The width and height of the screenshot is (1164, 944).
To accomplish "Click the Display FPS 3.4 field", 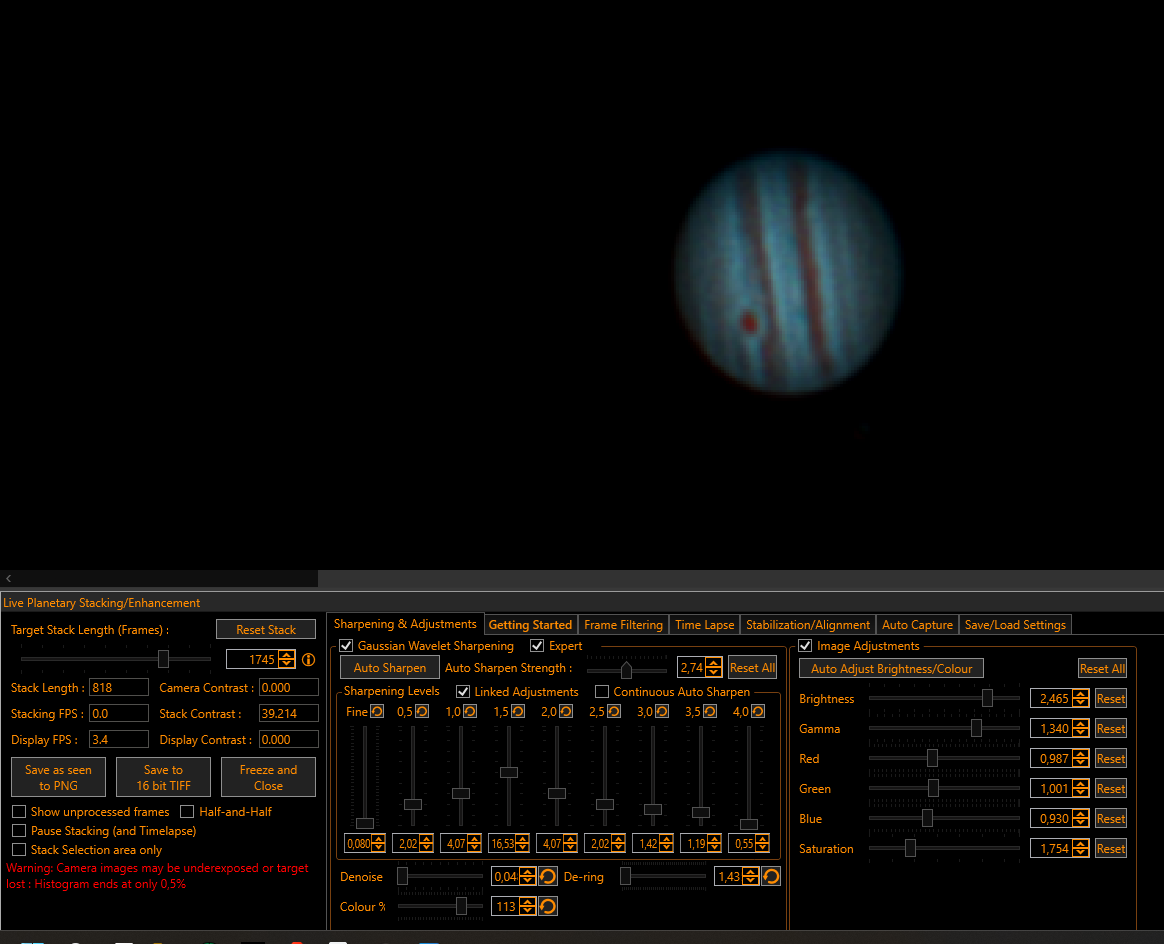I will (119, 739).
